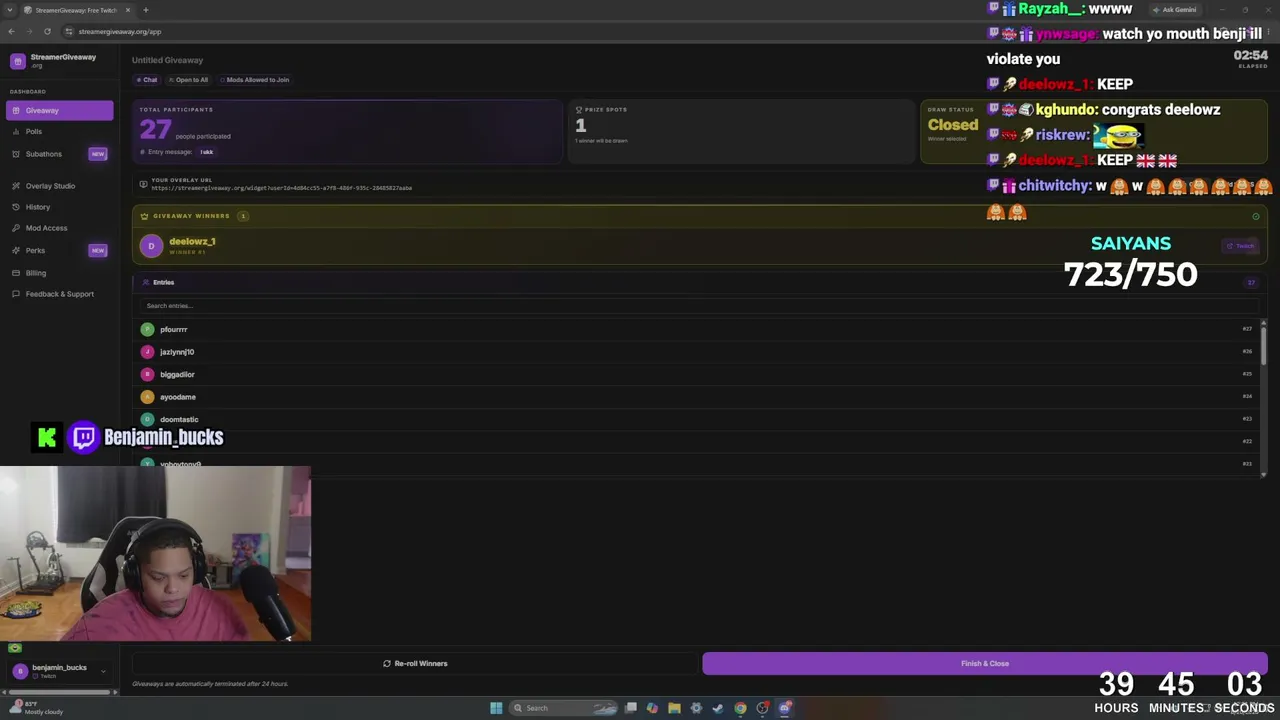Click the green check icon in winners header
This screenshot has width=1280, height=720.
(1256, 216)
